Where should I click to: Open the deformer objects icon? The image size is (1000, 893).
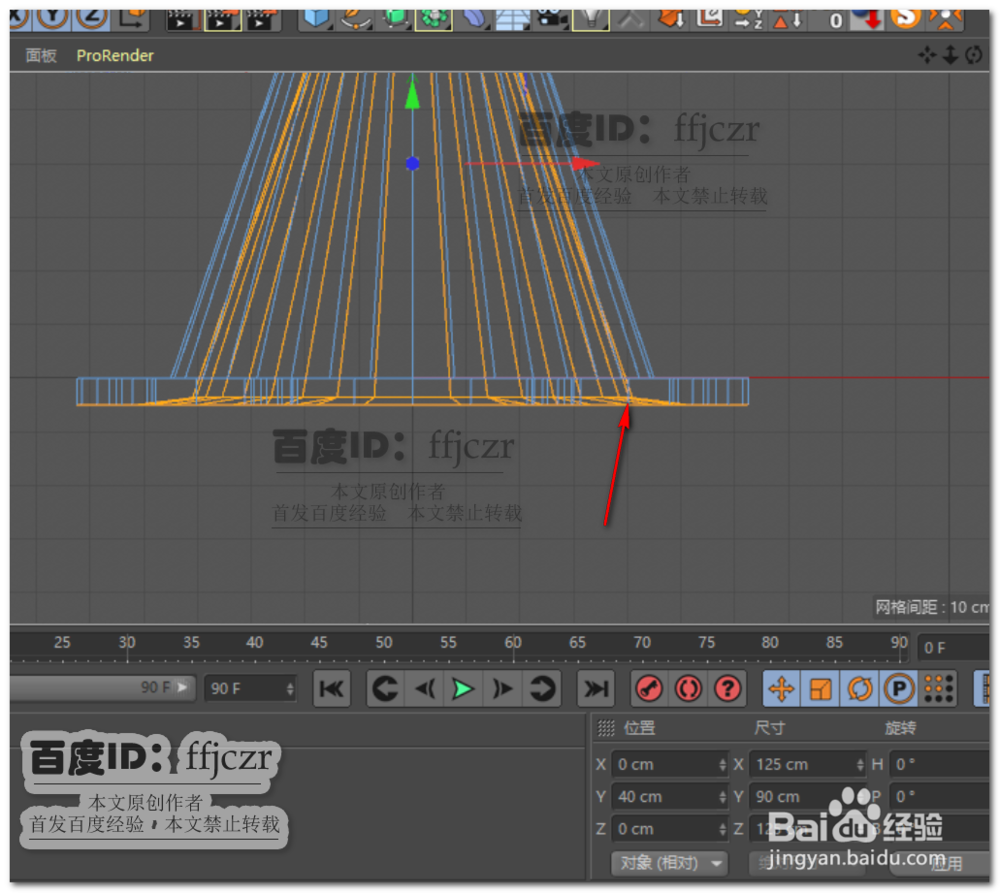click(x=474, y=18)
